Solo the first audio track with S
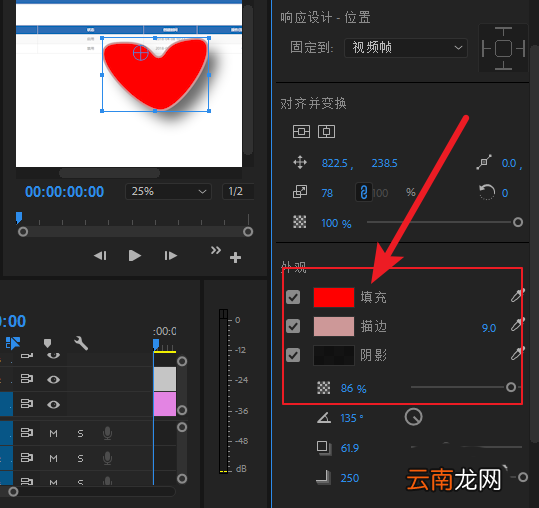The width and height of the screenshot is (539, 508). pyautogui.click(x=80, y=433)
